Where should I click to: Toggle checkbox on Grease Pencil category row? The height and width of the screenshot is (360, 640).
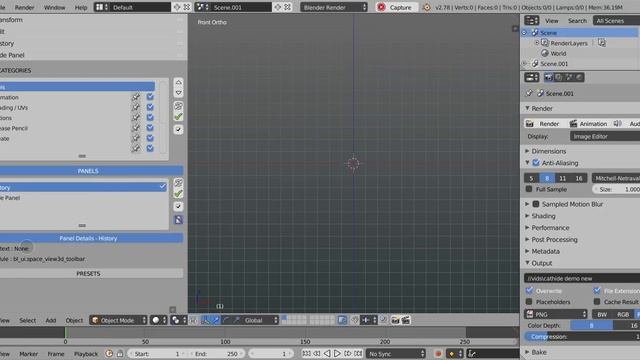coord(150,128)
